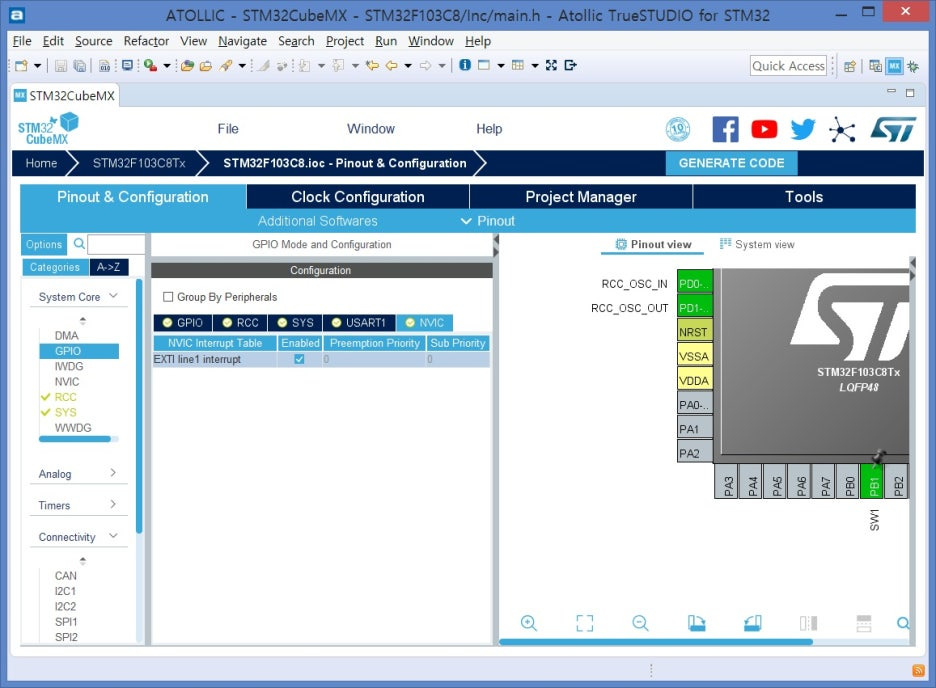Click the peripheral search input field
Screen dimensions: 936x688
[116, 244]
